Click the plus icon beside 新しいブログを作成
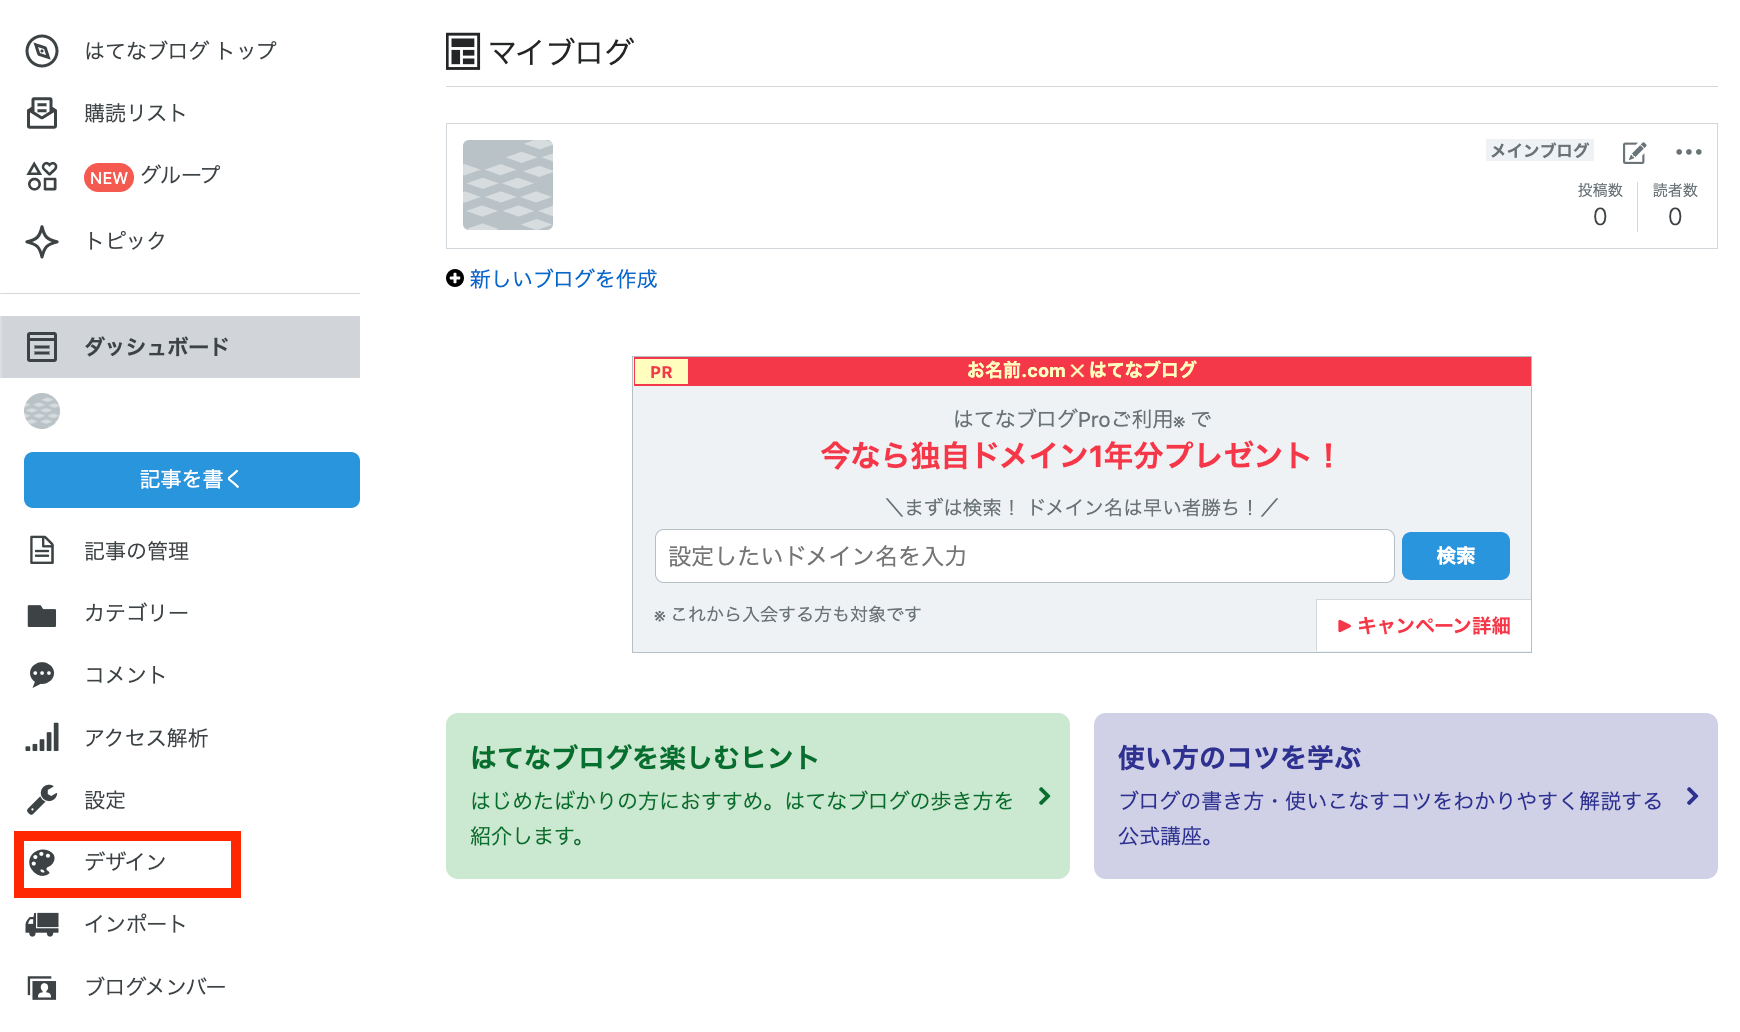The height and width of the screenshot is (1032, 1740). pyautogui.click(x=455, y=278)
